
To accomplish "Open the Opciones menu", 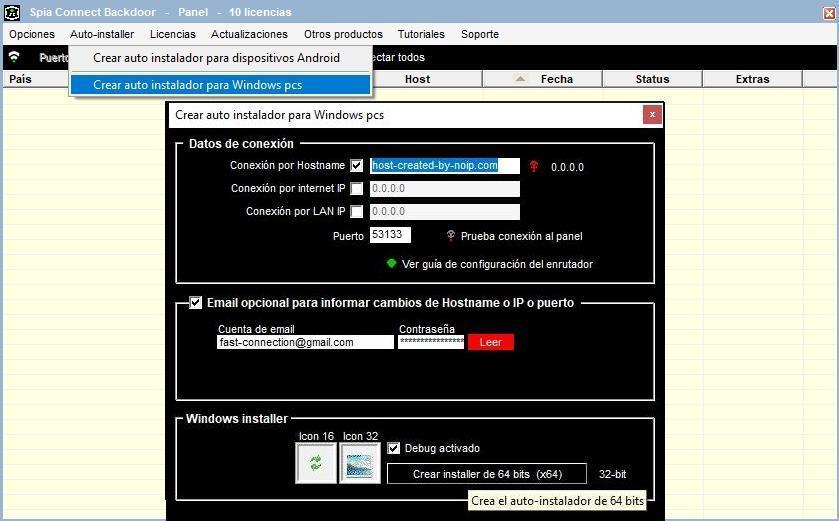I will pos(32,34).
